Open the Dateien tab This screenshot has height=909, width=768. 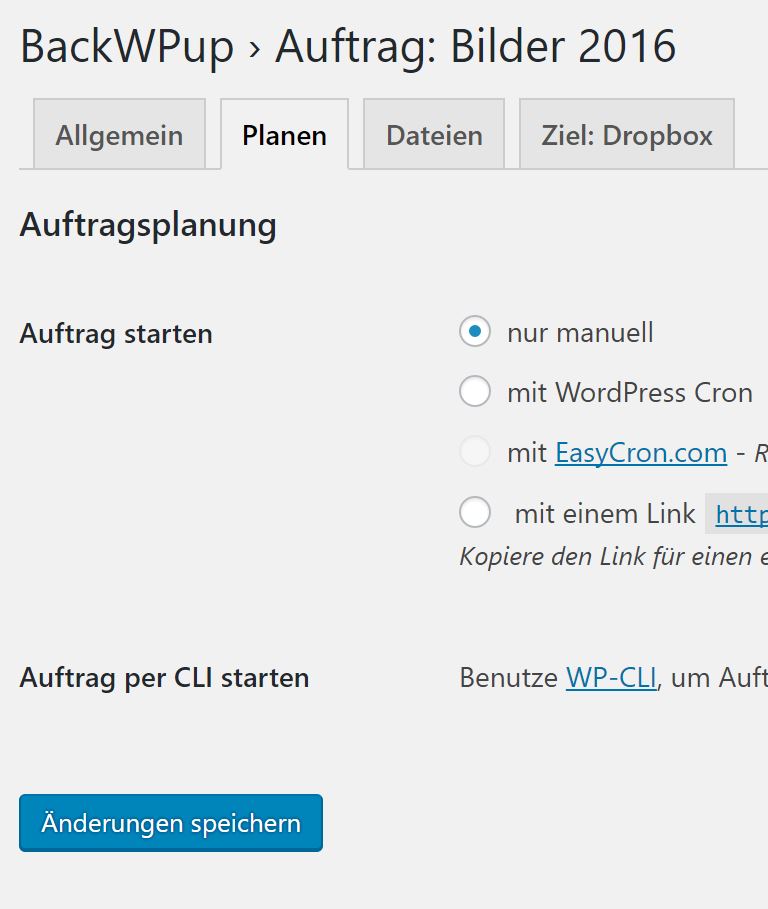click(434, 135)
